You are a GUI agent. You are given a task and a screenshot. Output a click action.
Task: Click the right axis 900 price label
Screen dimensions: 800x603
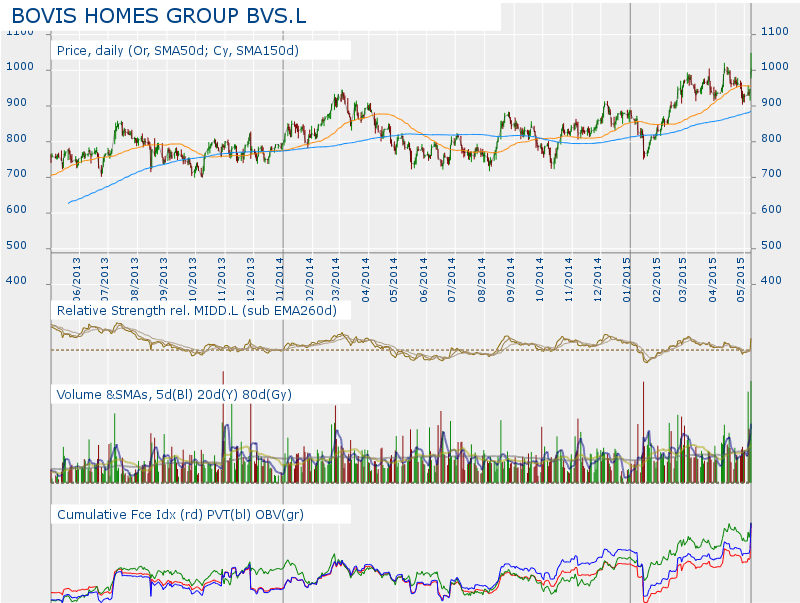tap(771, 103)
